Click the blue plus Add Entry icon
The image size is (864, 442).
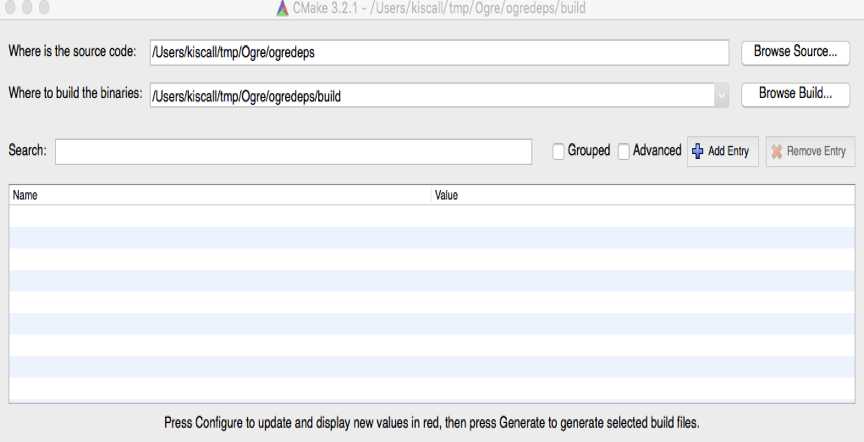pyautogui.click(x=698, y=151)
